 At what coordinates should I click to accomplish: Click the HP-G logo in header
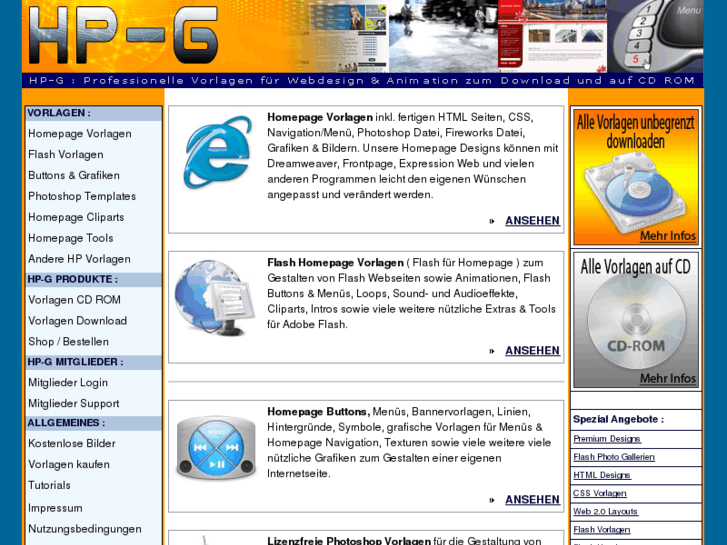tap(123, 36)
